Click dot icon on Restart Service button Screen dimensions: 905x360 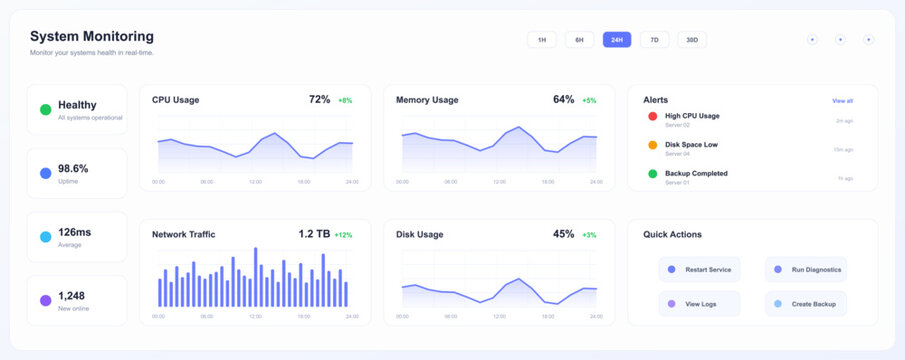[671, 269]
